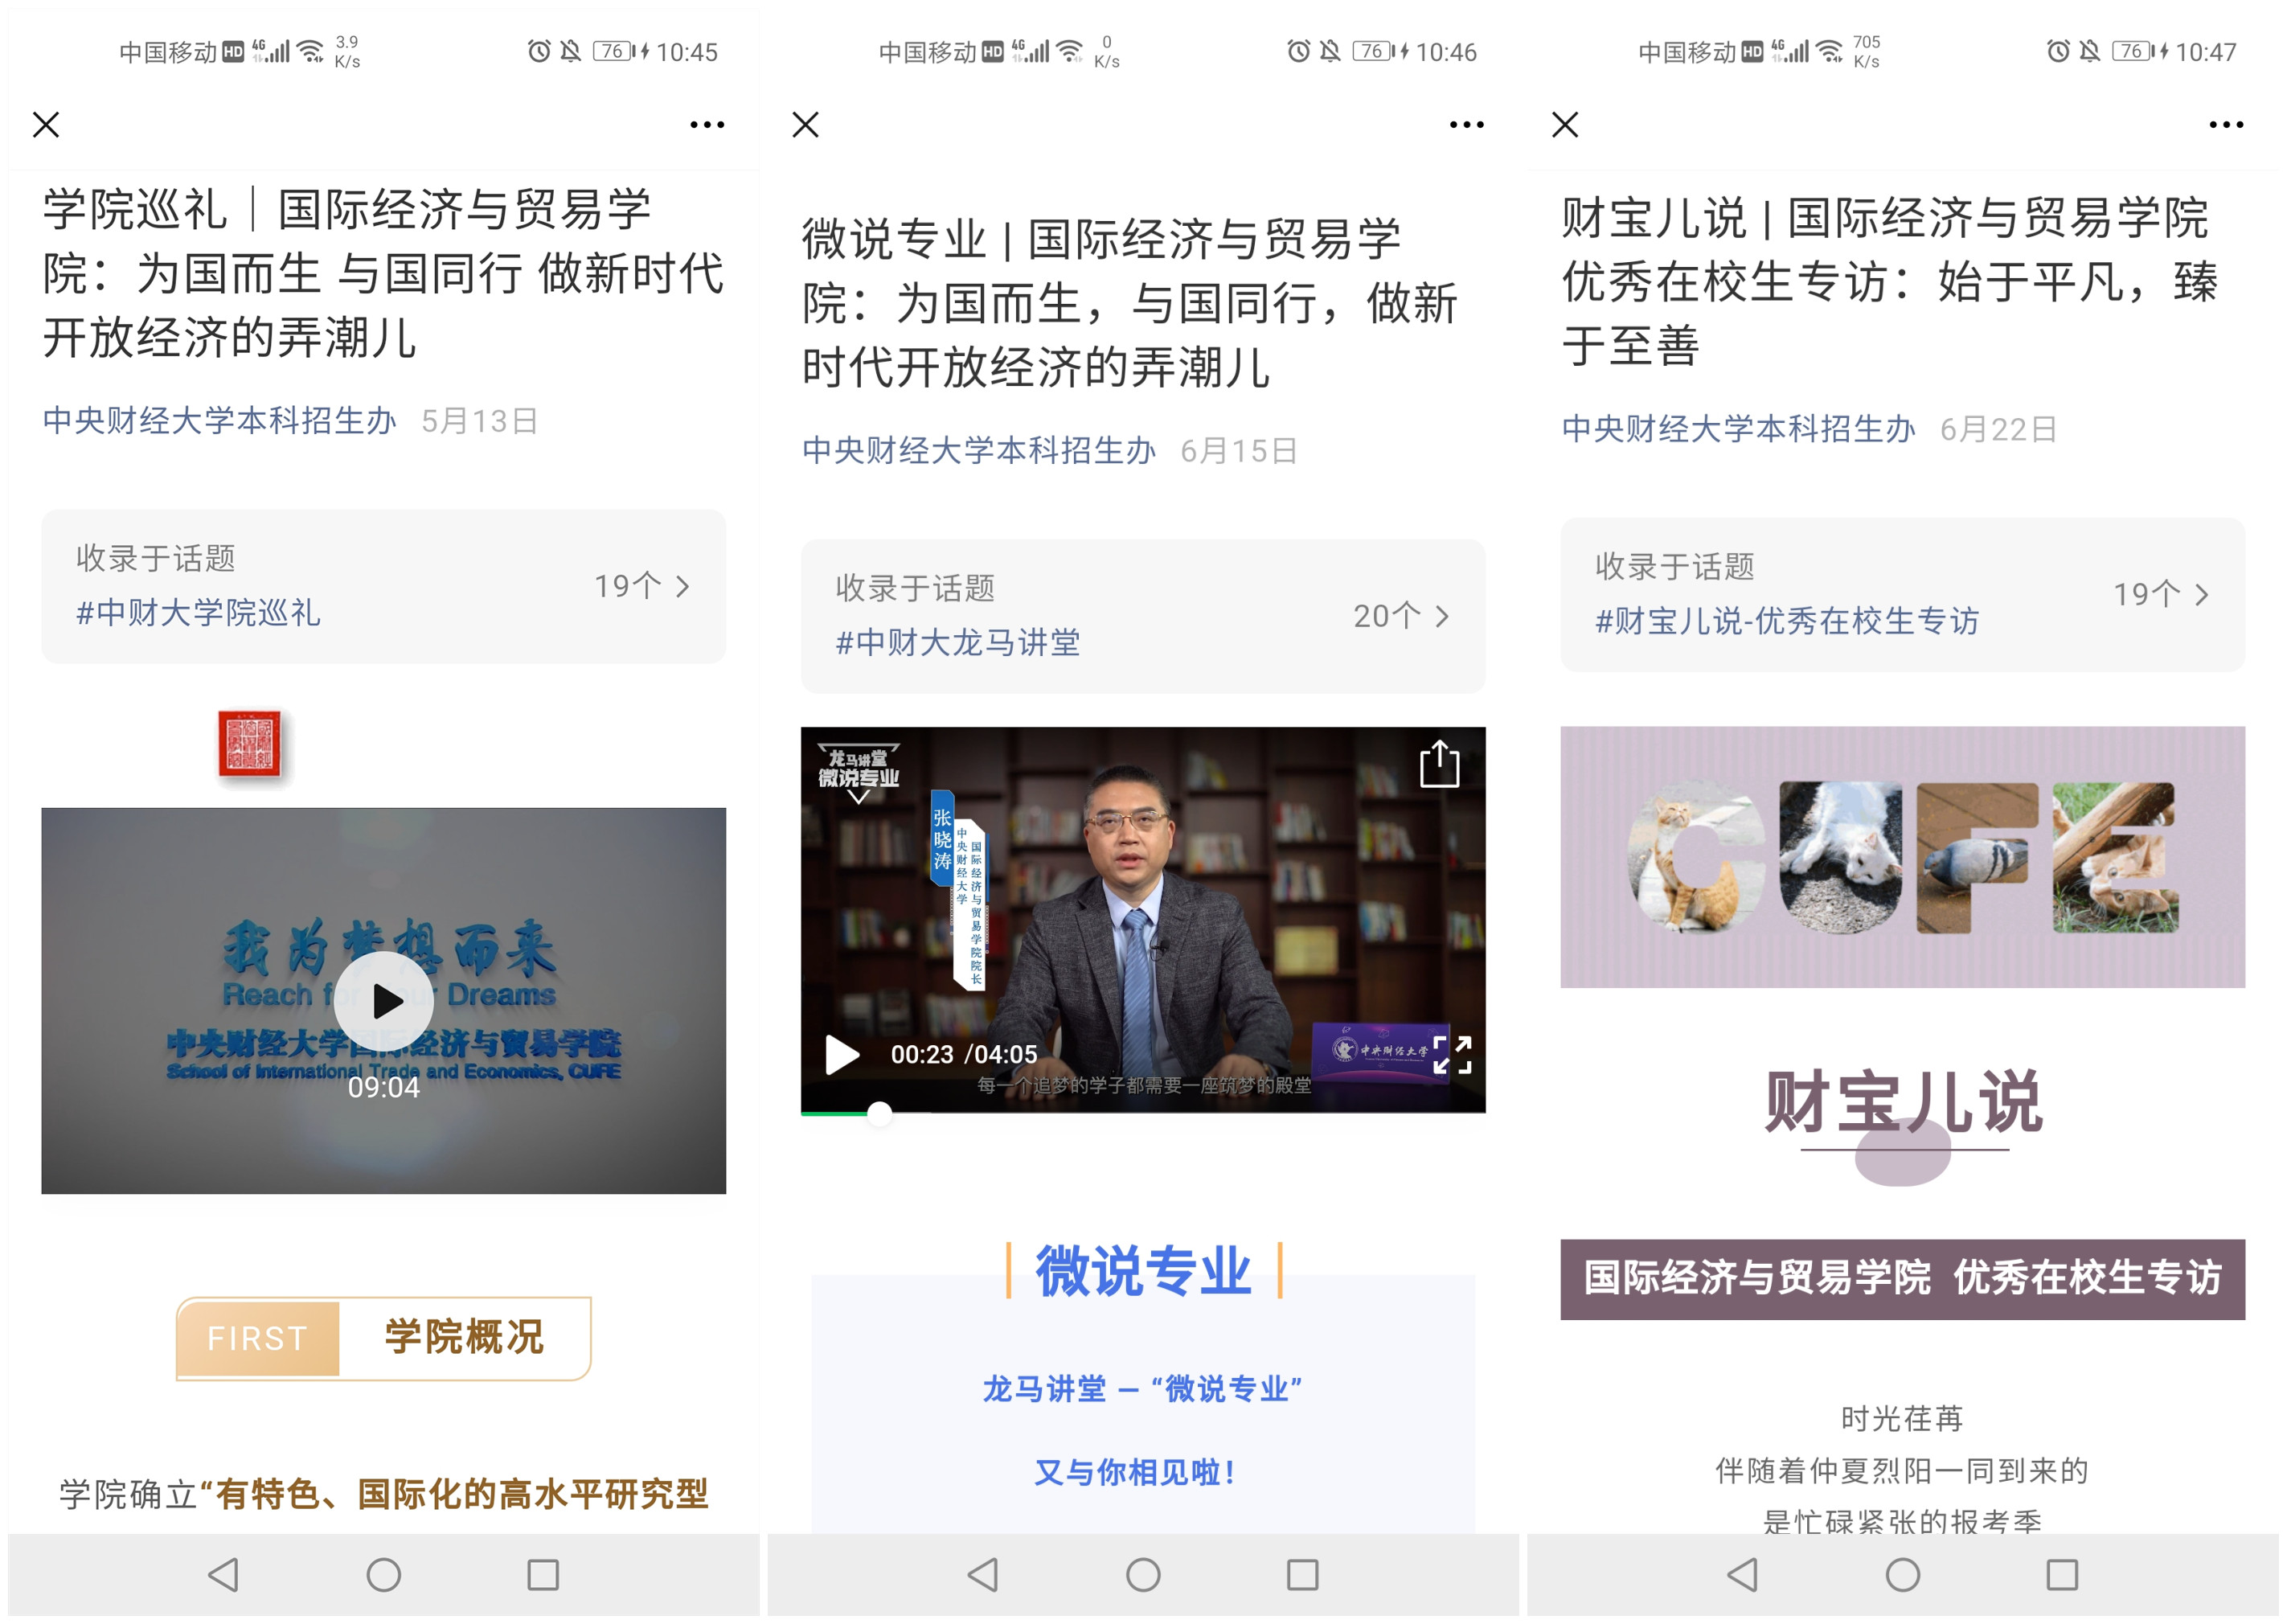Open #财宝儿说-优秀在校生专访 topic tag

[1786, 621]
